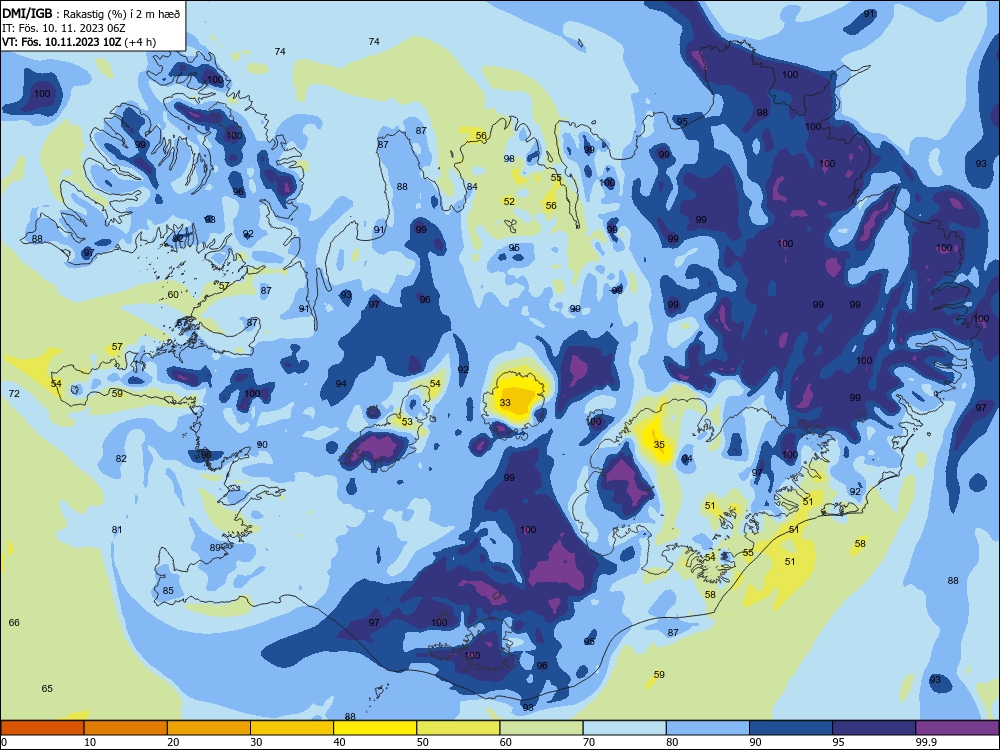Click the humidity value 89 on the map
This screenshot has width=1000, height=750.
point(215,547)
